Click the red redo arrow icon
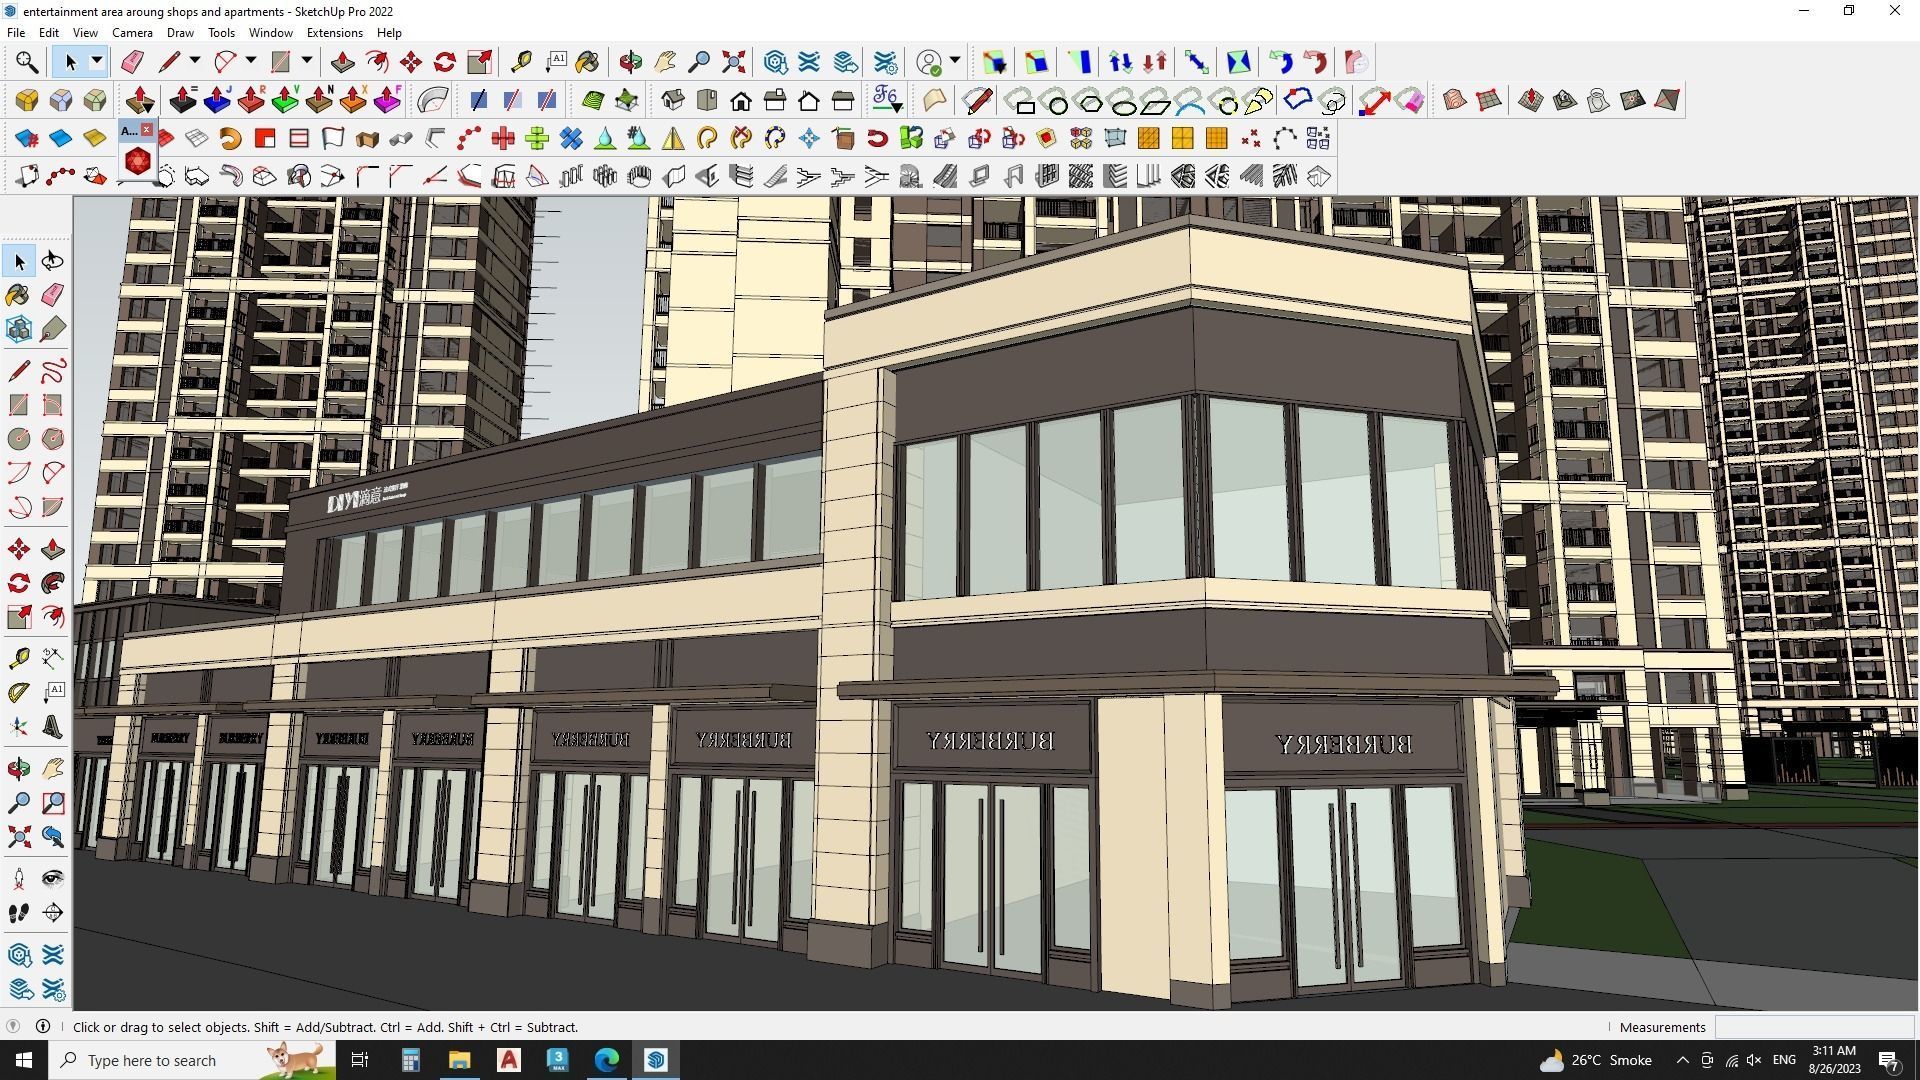The height and width of the screenshot is (1080, 1920). tap(1315, 63)
